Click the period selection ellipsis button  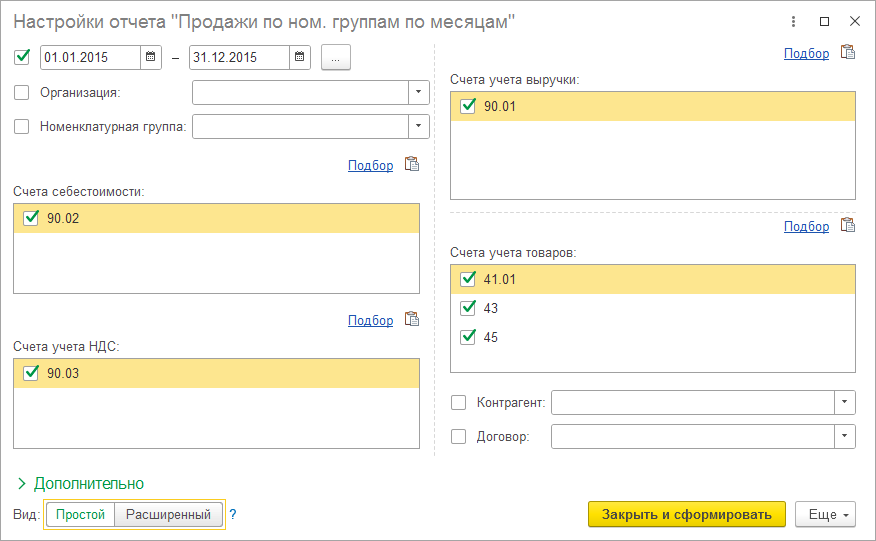point(335,58)
